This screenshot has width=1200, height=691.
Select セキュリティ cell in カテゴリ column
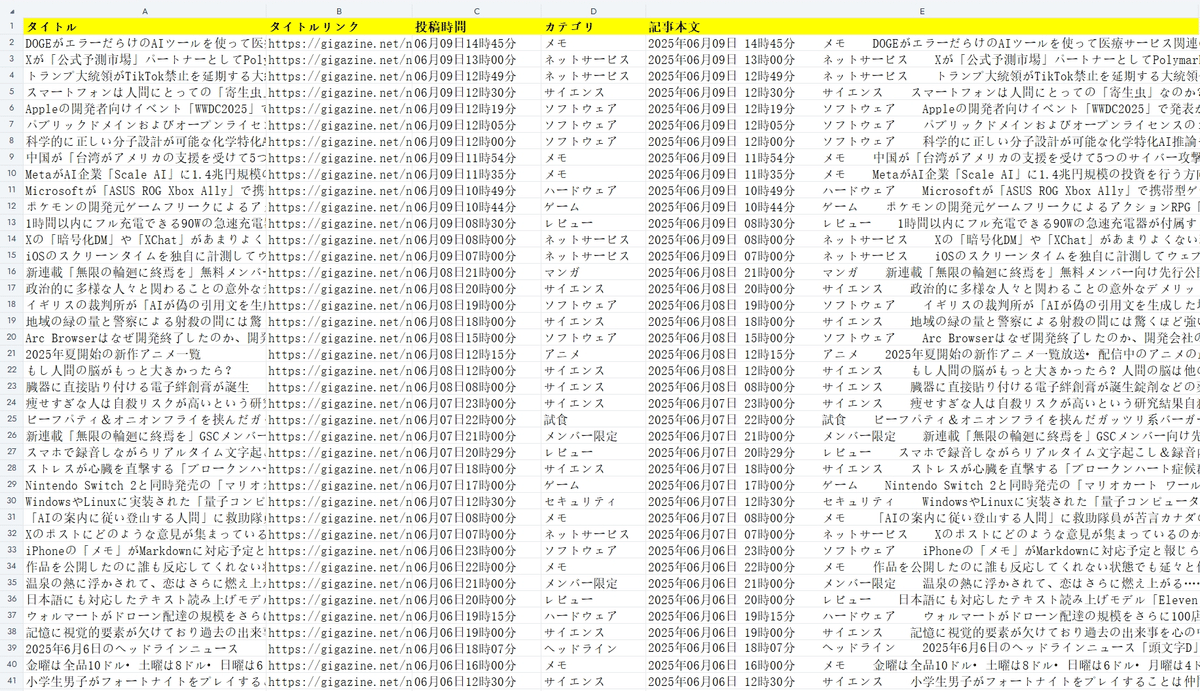(x=593, y=500)
